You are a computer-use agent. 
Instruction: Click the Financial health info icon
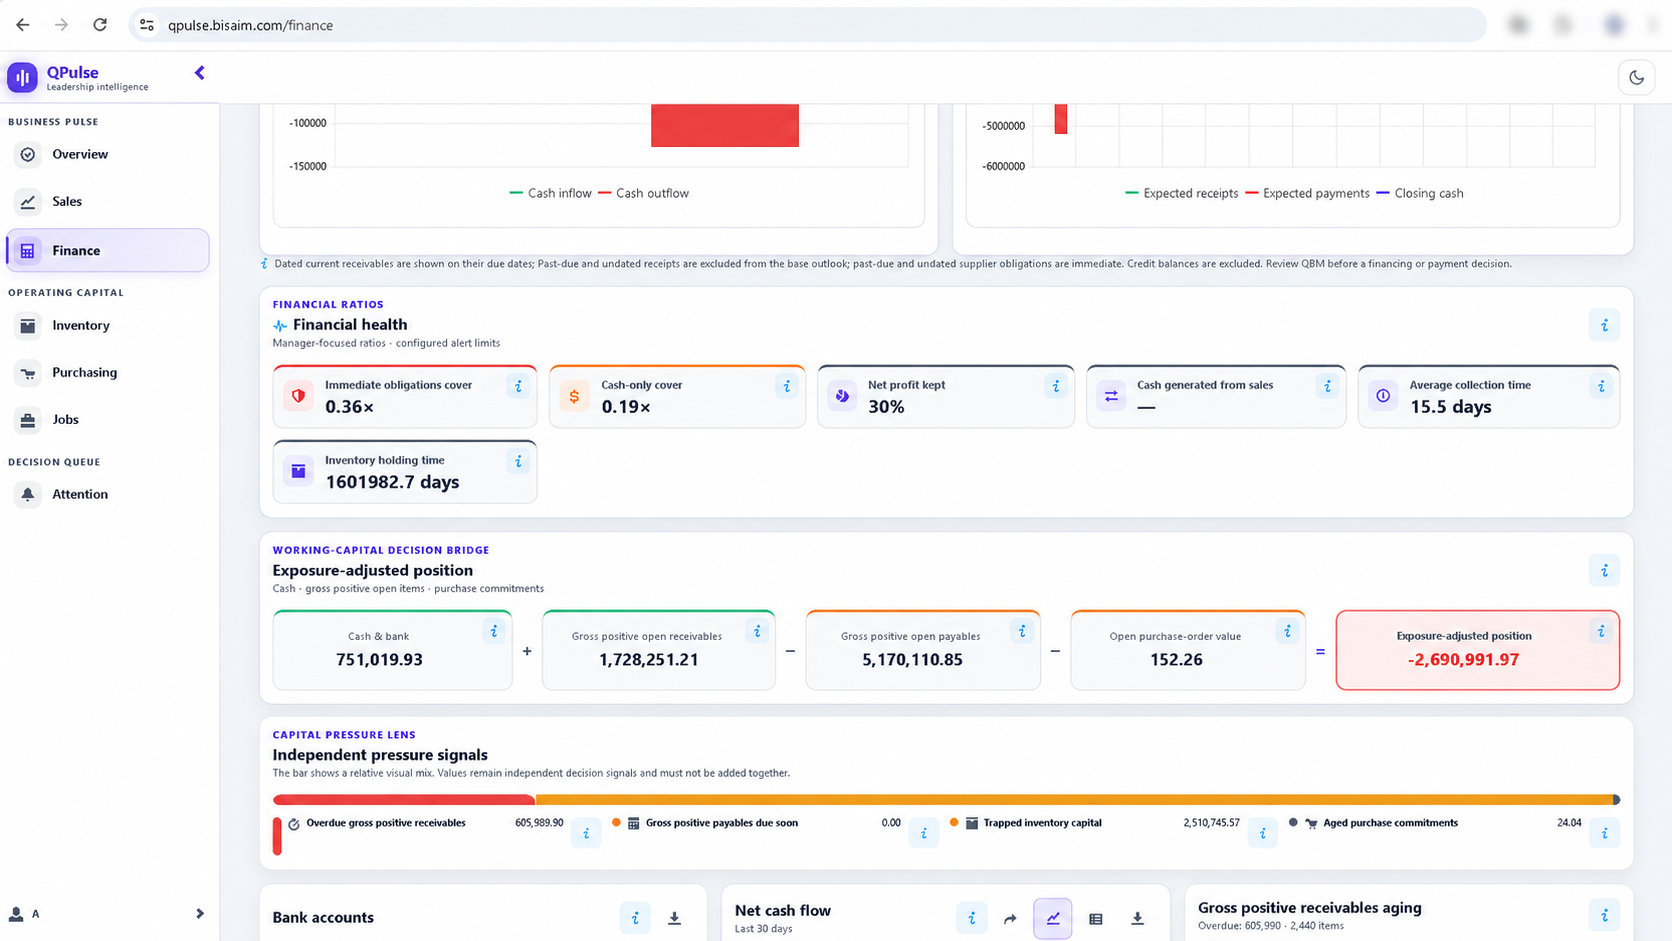(1604, 325)
